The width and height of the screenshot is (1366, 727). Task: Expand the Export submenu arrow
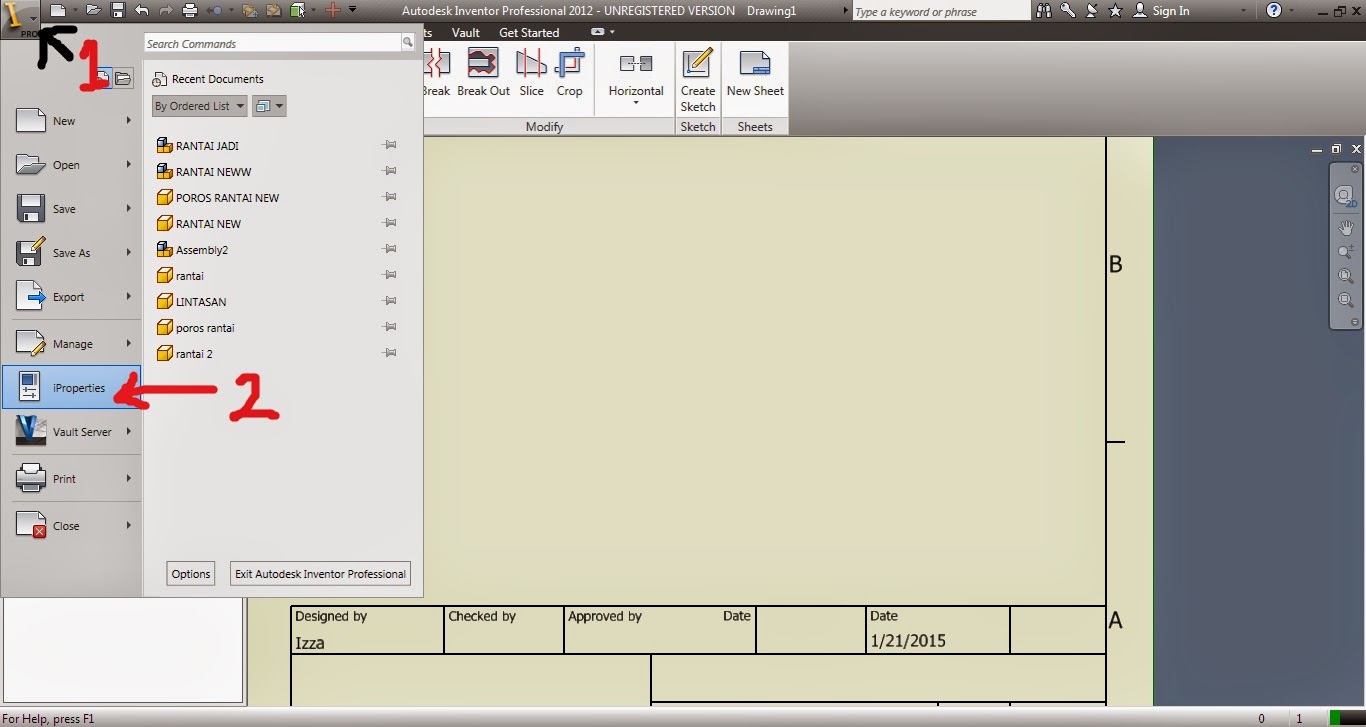(x=129, y=297)
